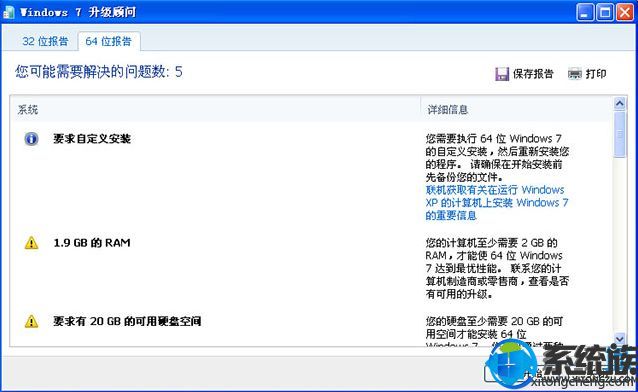Select the 要求有 20 GB 的可用硬盘空间 row title
Image resolution: width=638 pixels, height=392 pixels.
127,322
